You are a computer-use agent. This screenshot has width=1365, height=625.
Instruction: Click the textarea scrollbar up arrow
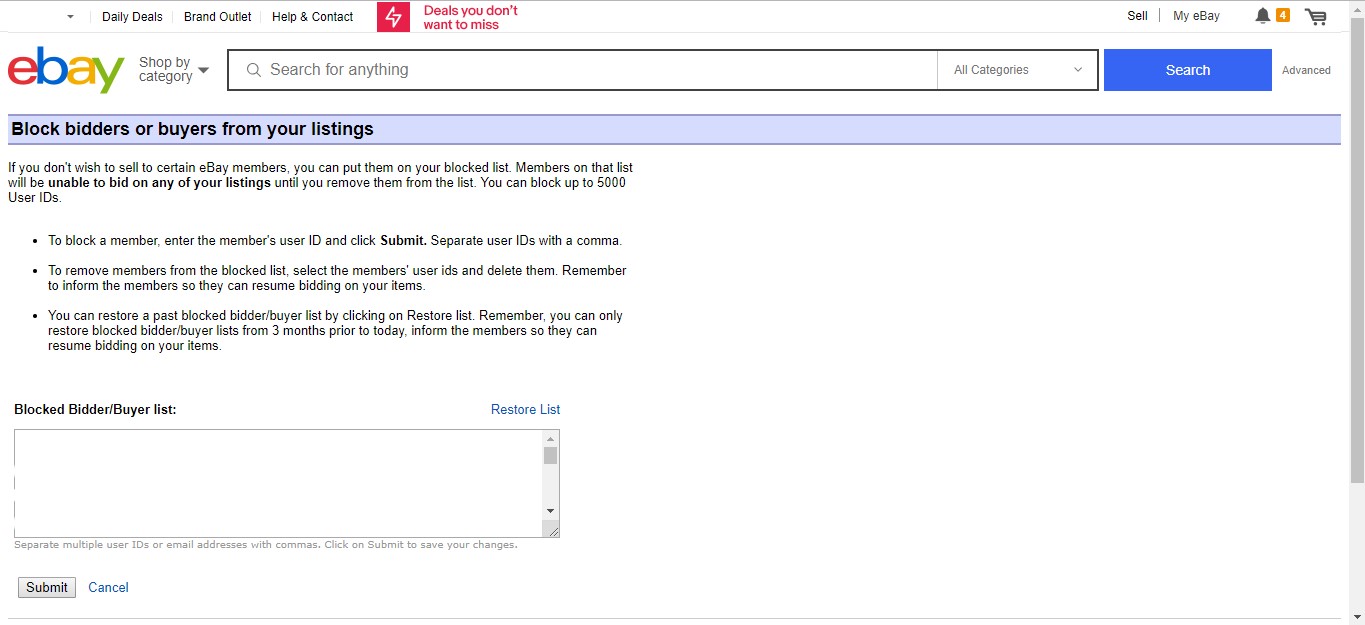click(x=550, y=439)
